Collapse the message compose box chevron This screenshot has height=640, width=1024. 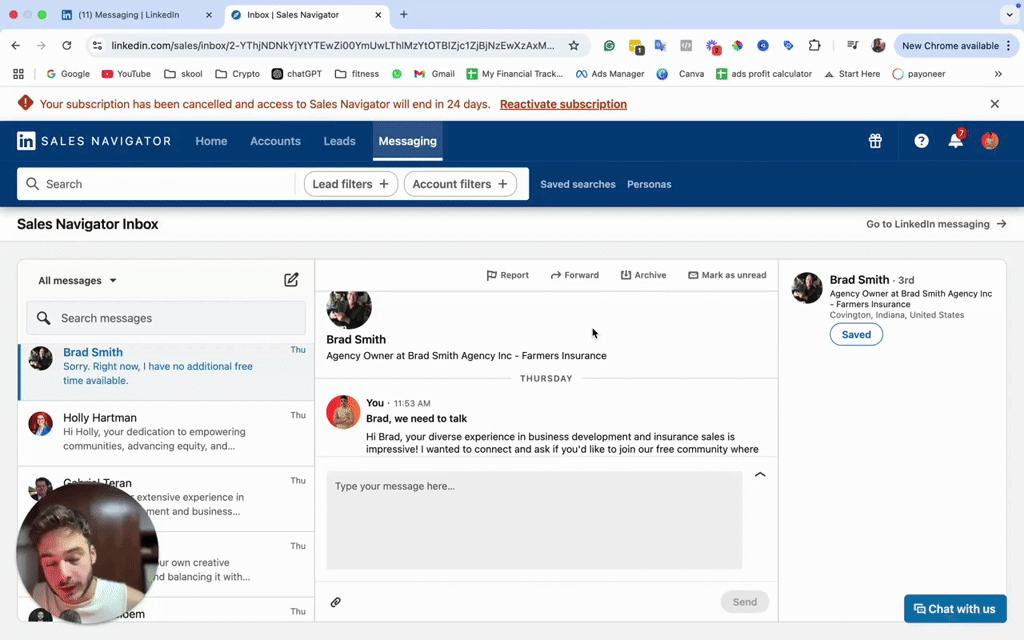[760, 474]
